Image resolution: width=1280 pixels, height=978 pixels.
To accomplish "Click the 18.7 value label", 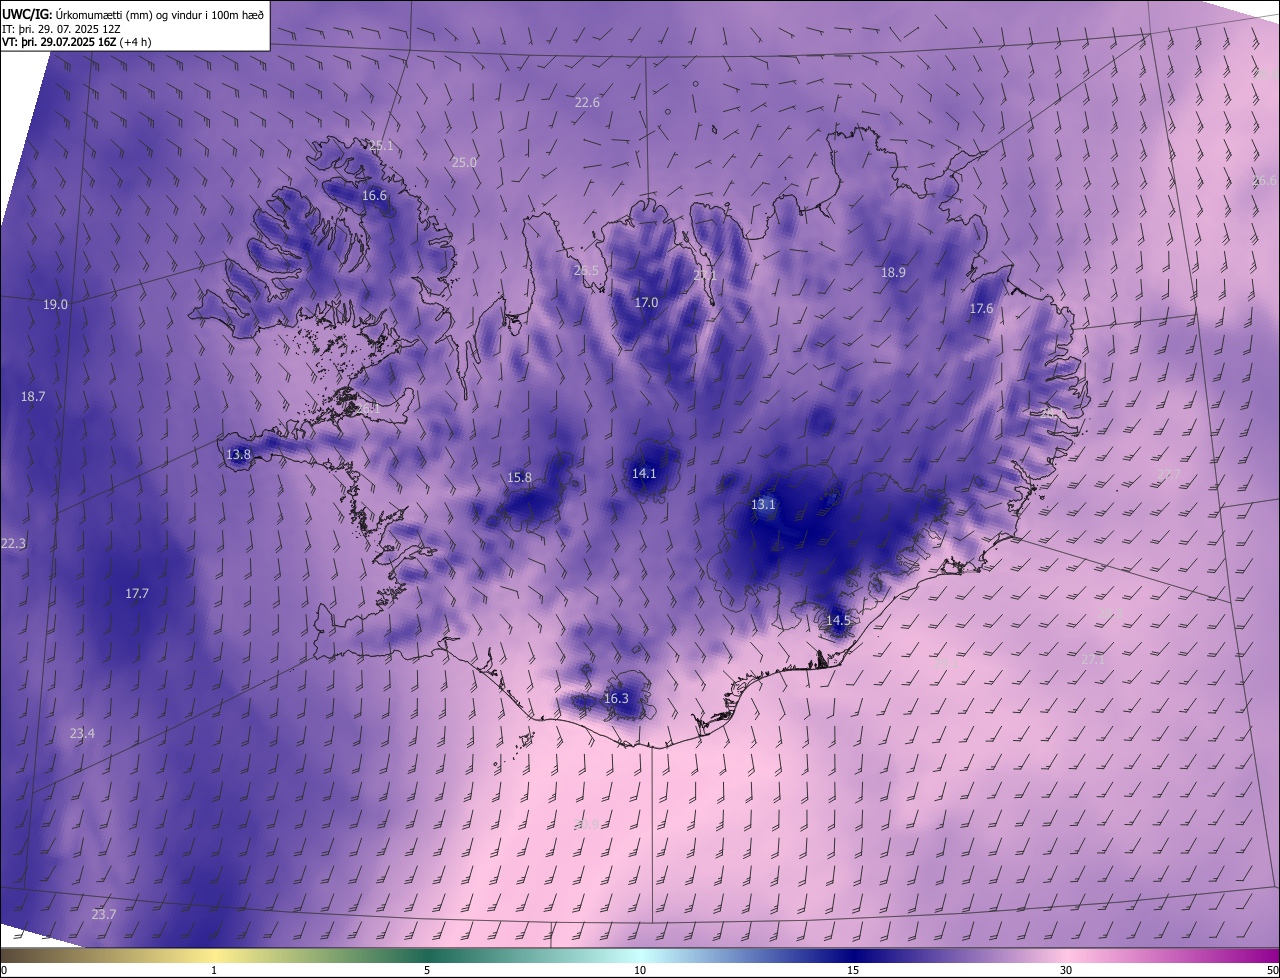I will (33, 397).
